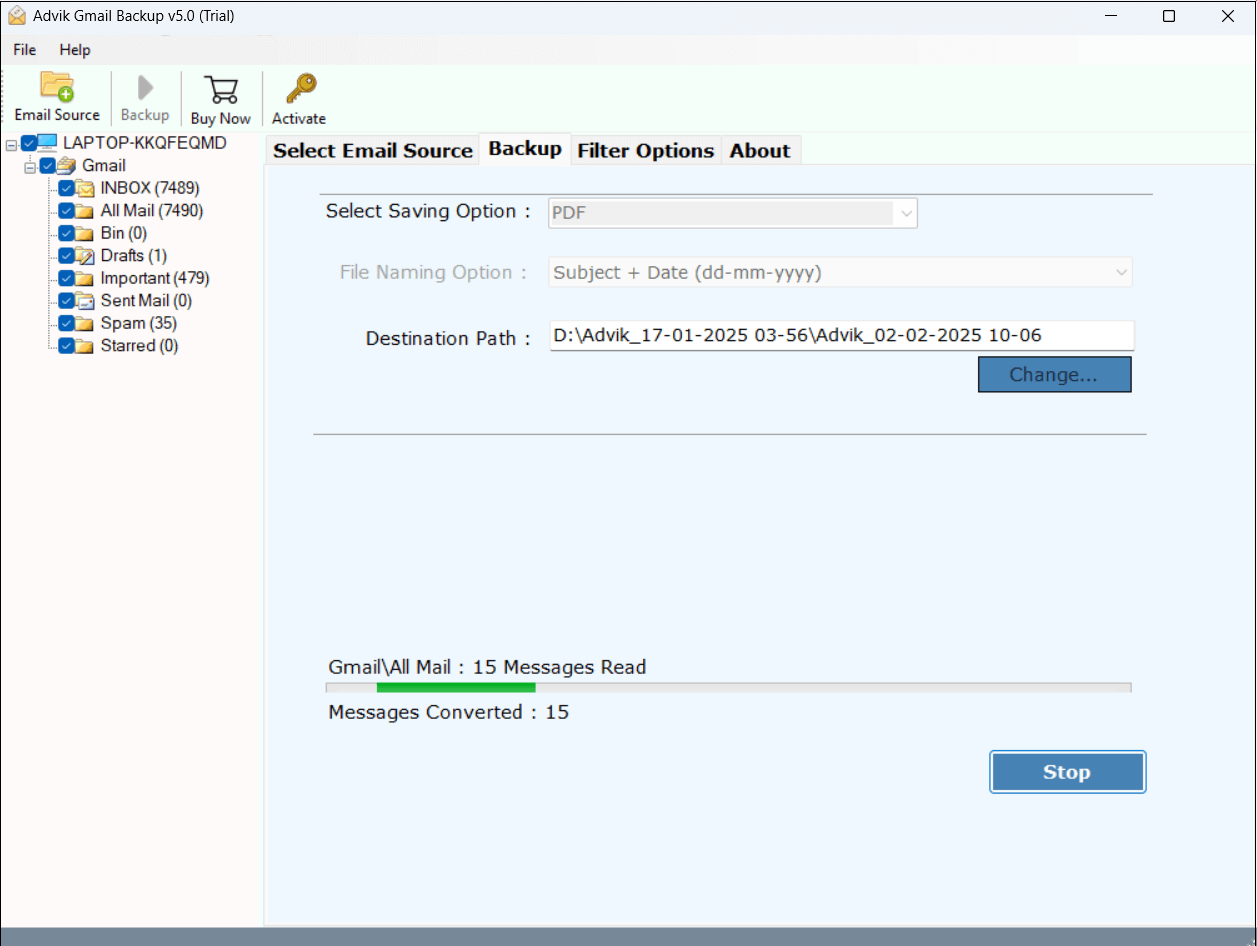Switch to Select Email Source tab
This screenshot has height=946, width=1257.
372,150
